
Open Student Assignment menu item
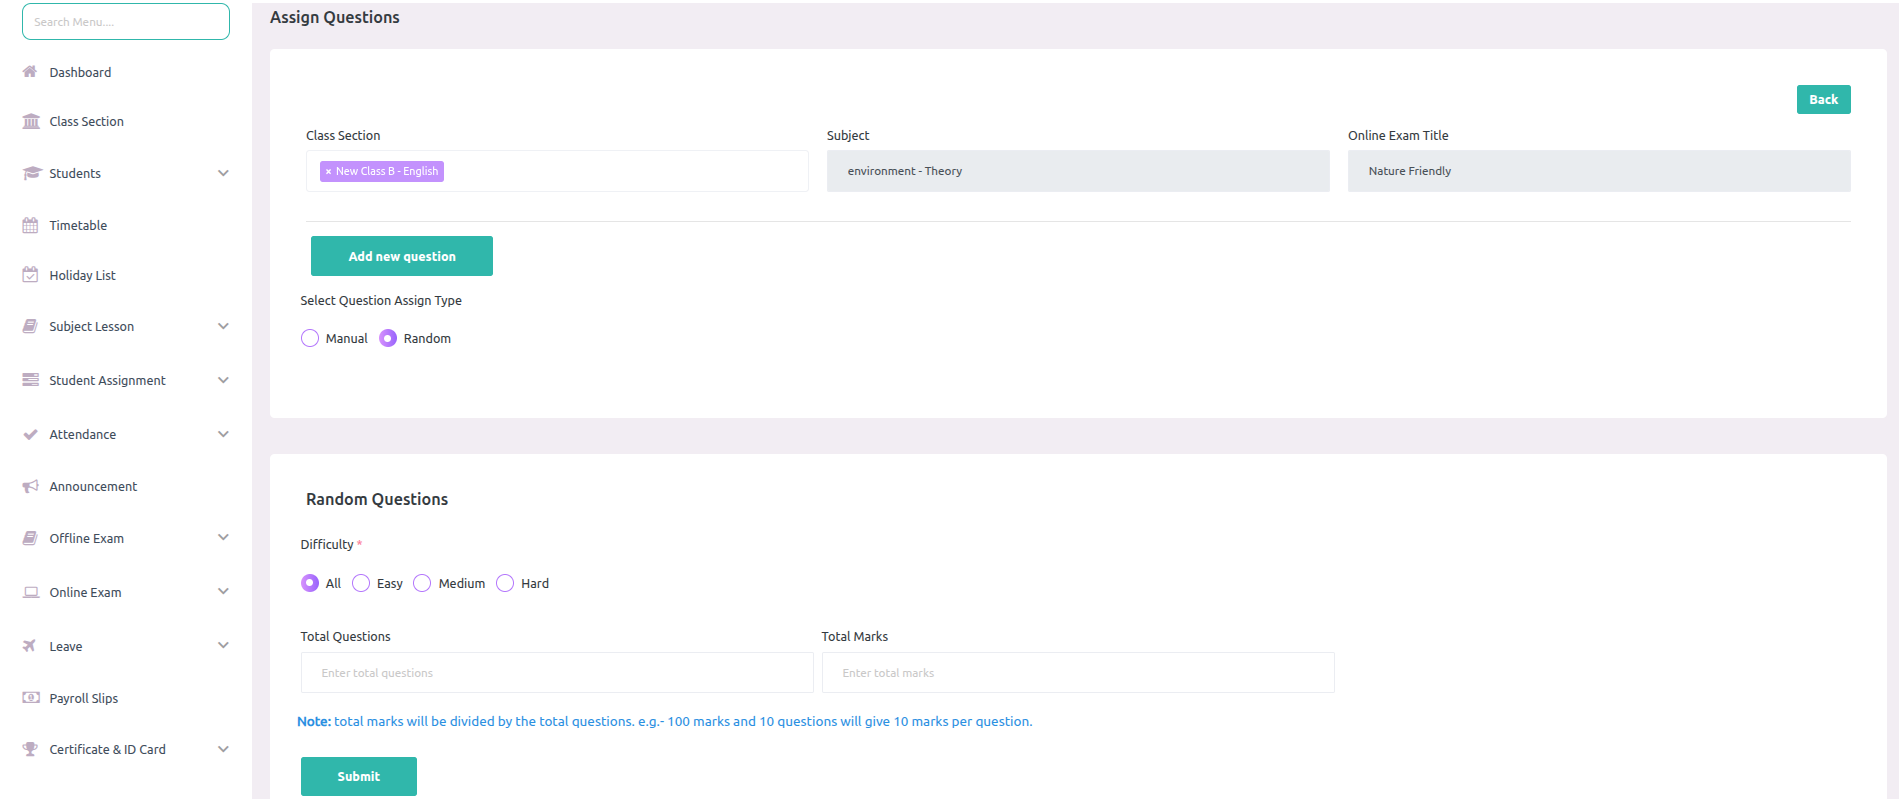[x=107, y=380]
